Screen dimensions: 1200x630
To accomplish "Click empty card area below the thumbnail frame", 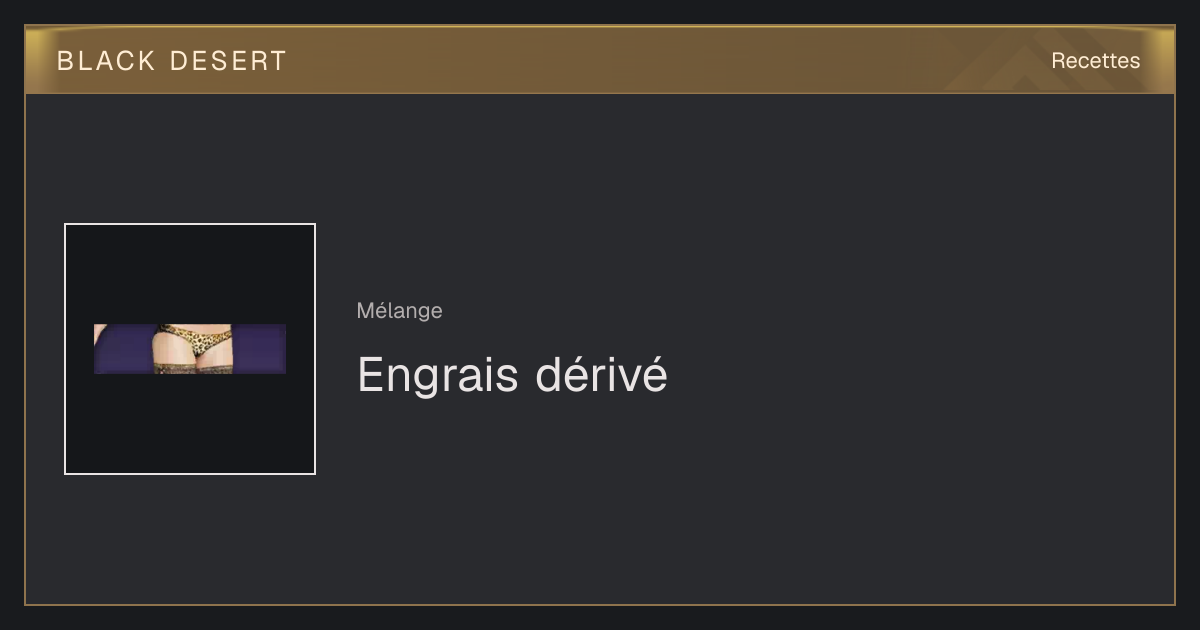I will (x=190, y=540).
